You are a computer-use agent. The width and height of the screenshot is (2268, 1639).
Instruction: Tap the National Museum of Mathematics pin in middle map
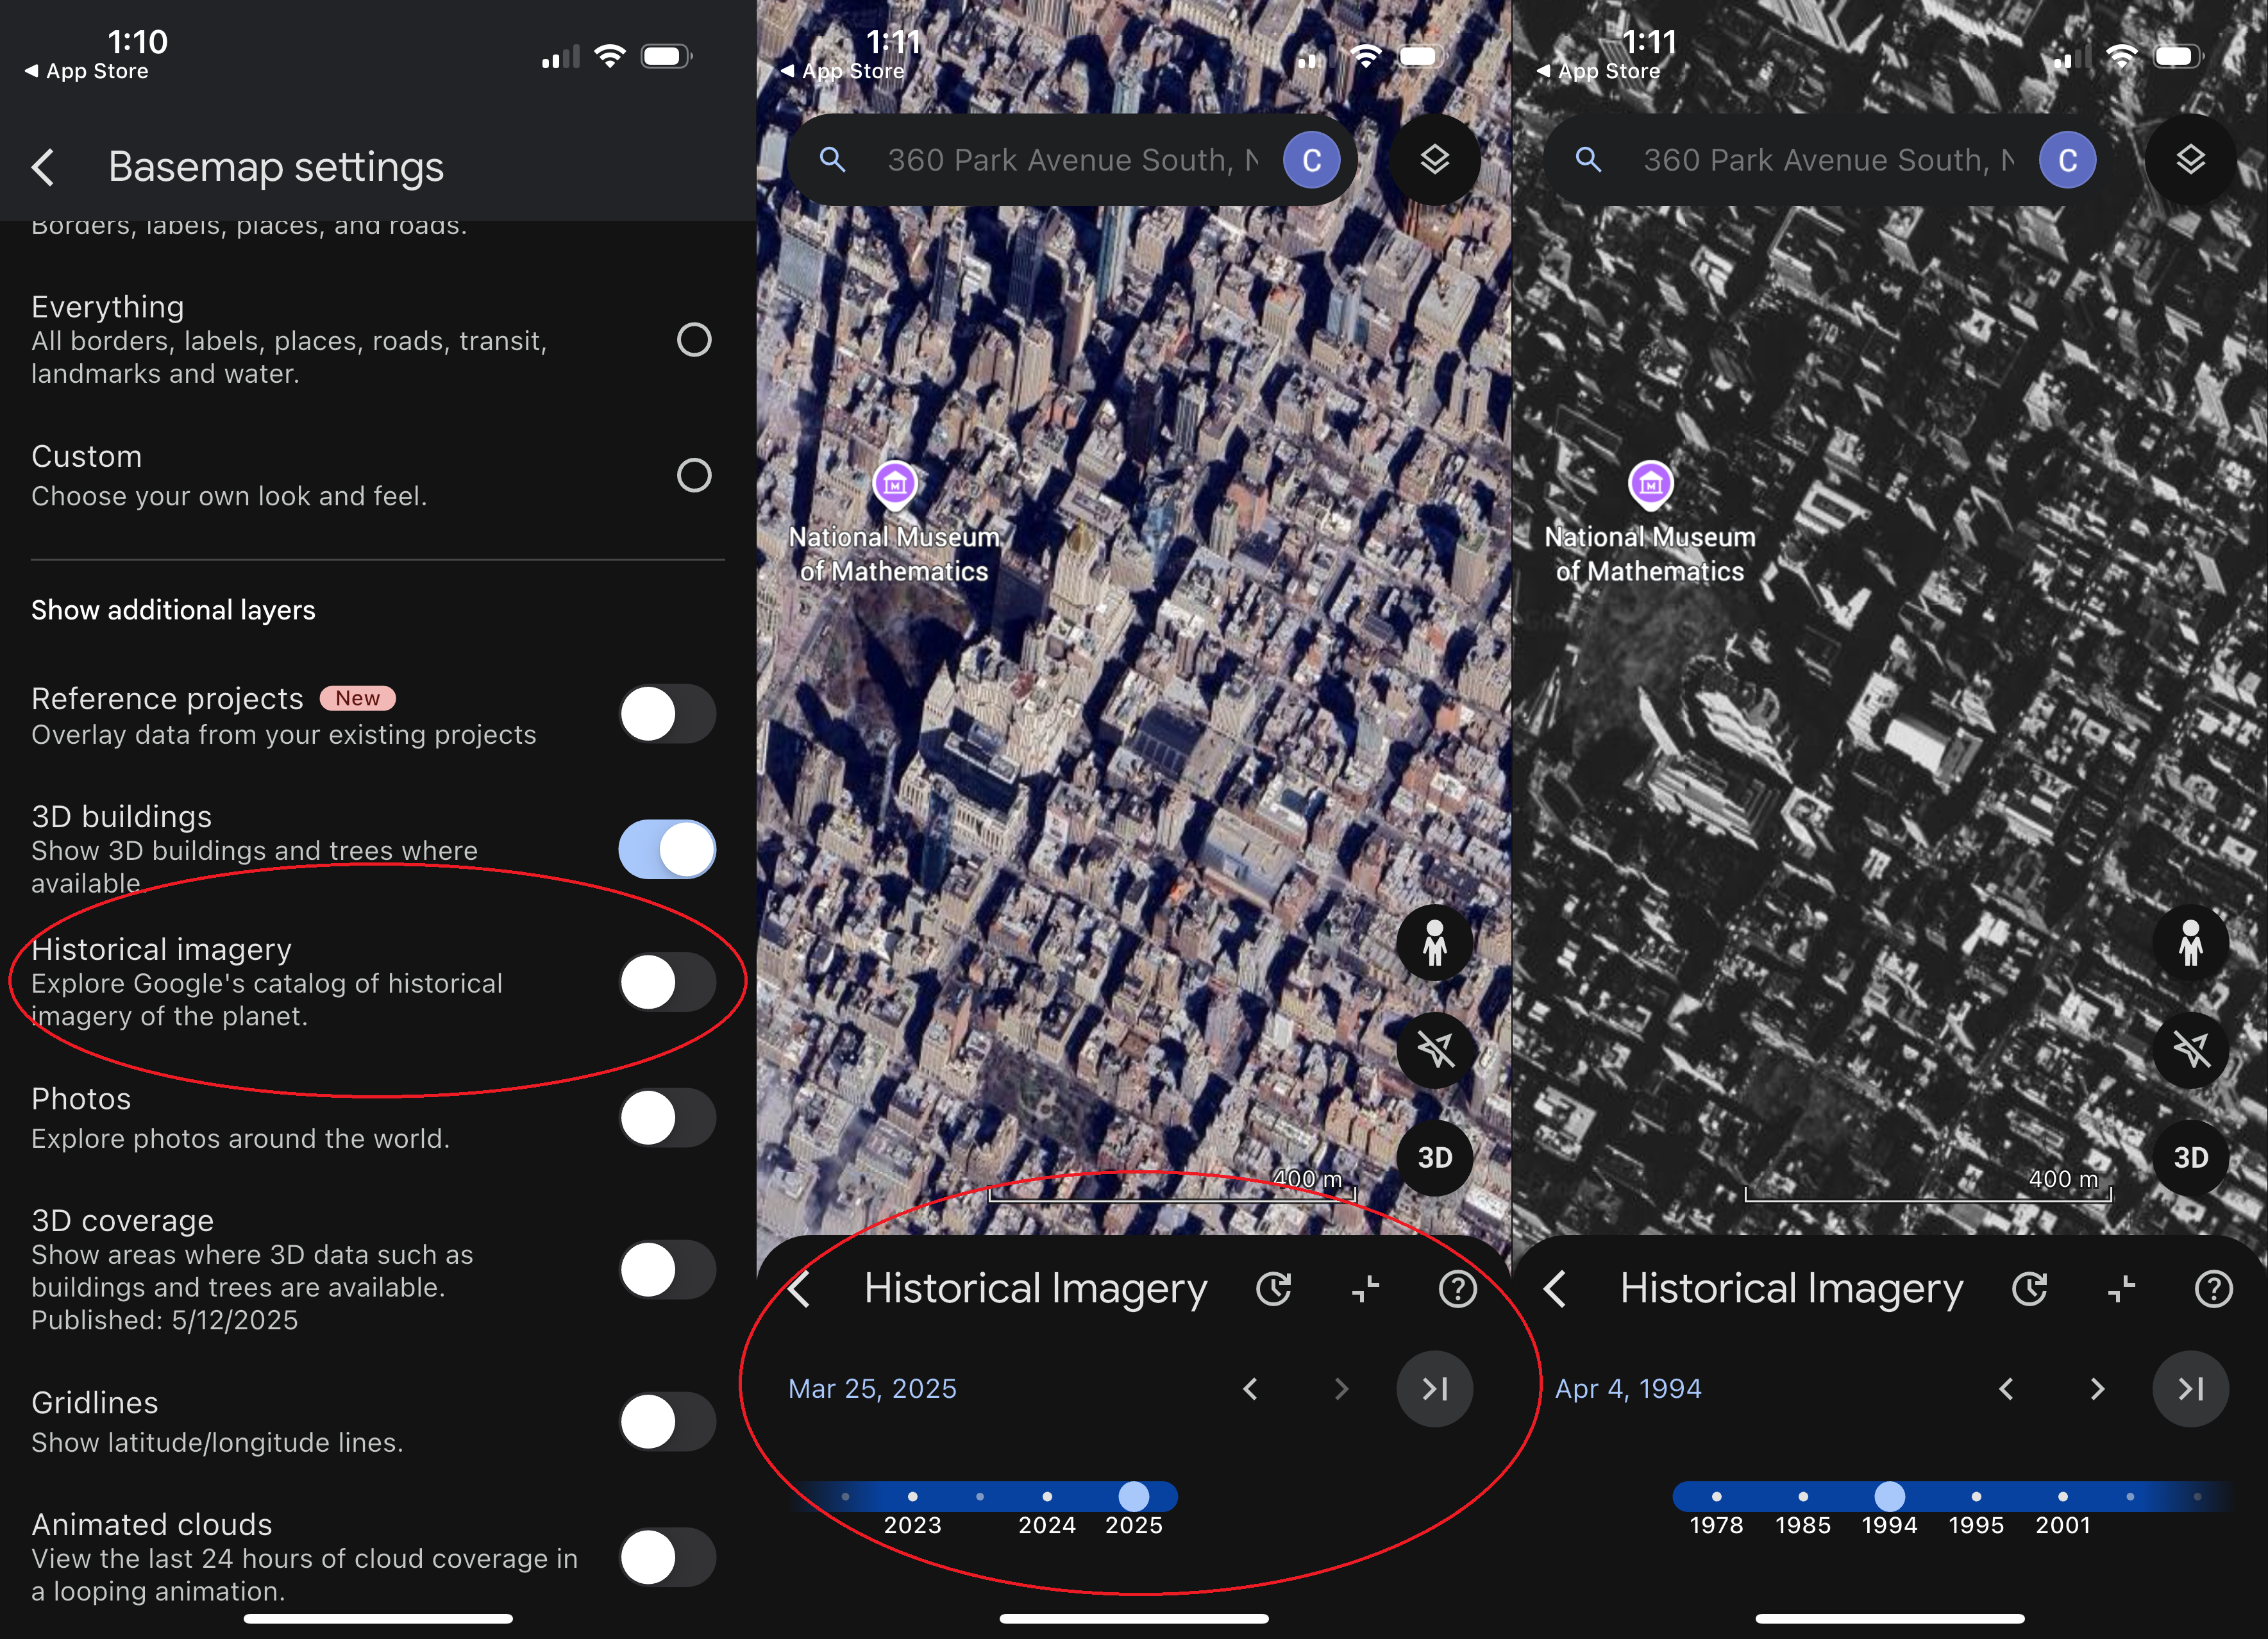click(894, 485)
